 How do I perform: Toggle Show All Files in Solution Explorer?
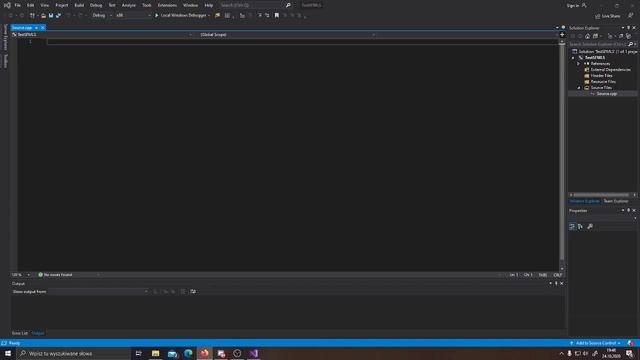click(628, 36)
